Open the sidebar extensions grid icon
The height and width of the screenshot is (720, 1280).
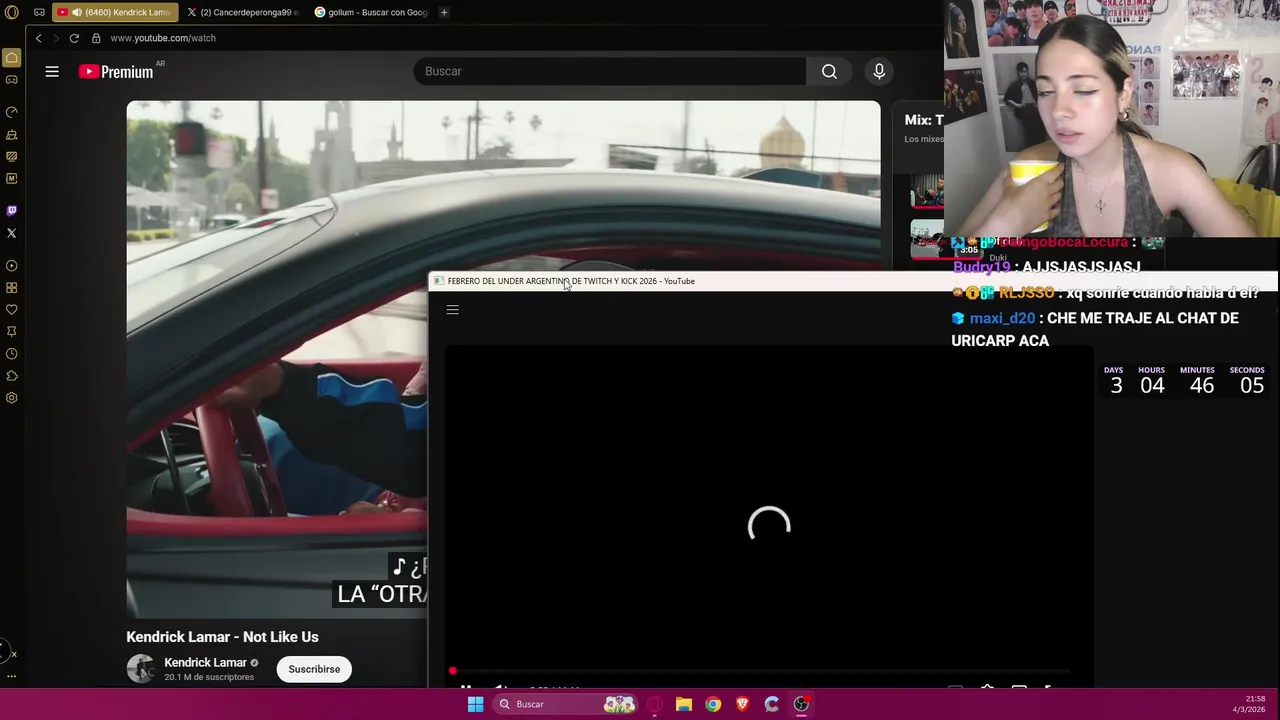tap(12, 288)
